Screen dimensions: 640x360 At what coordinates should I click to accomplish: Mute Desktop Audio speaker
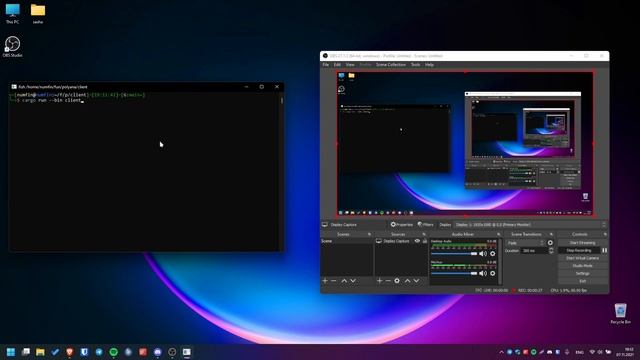pyautogui.click(x=483, y=253)
